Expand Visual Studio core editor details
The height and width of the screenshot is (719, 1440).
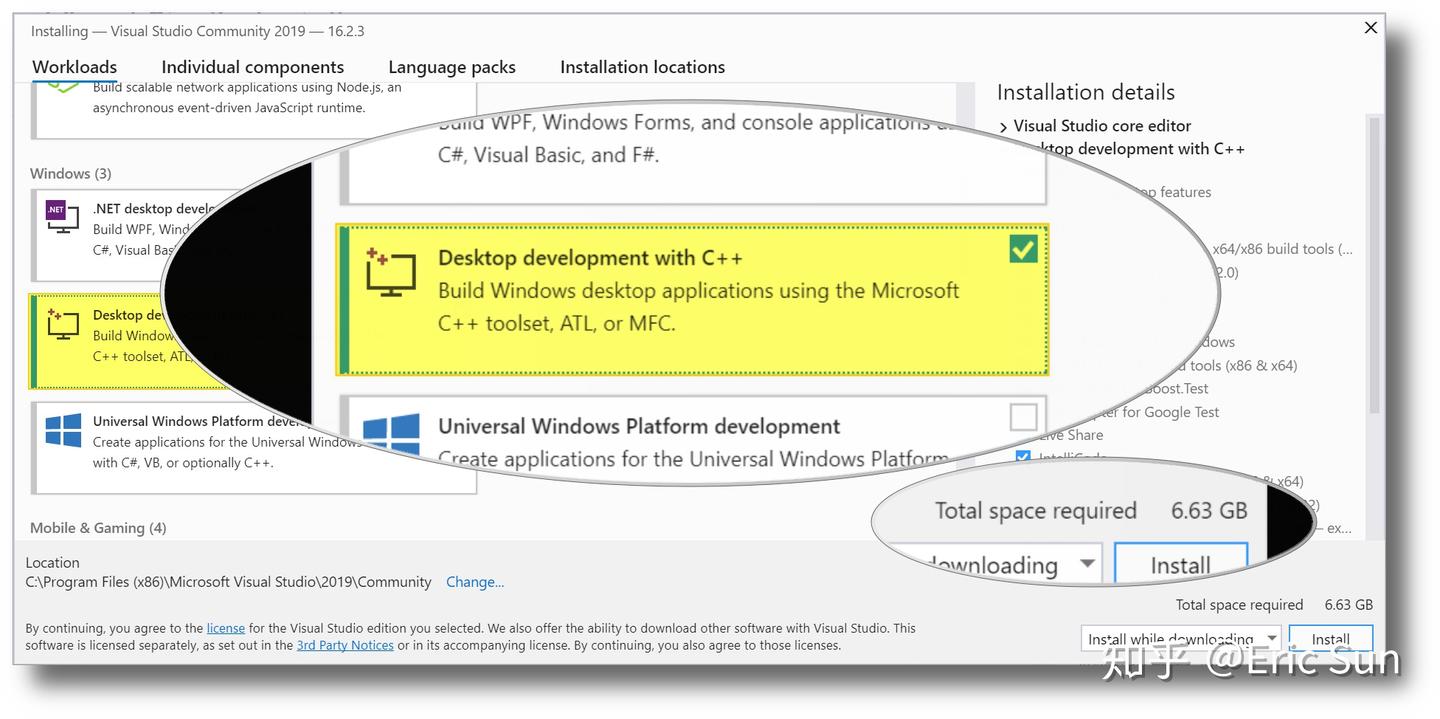coord(1004,125)
